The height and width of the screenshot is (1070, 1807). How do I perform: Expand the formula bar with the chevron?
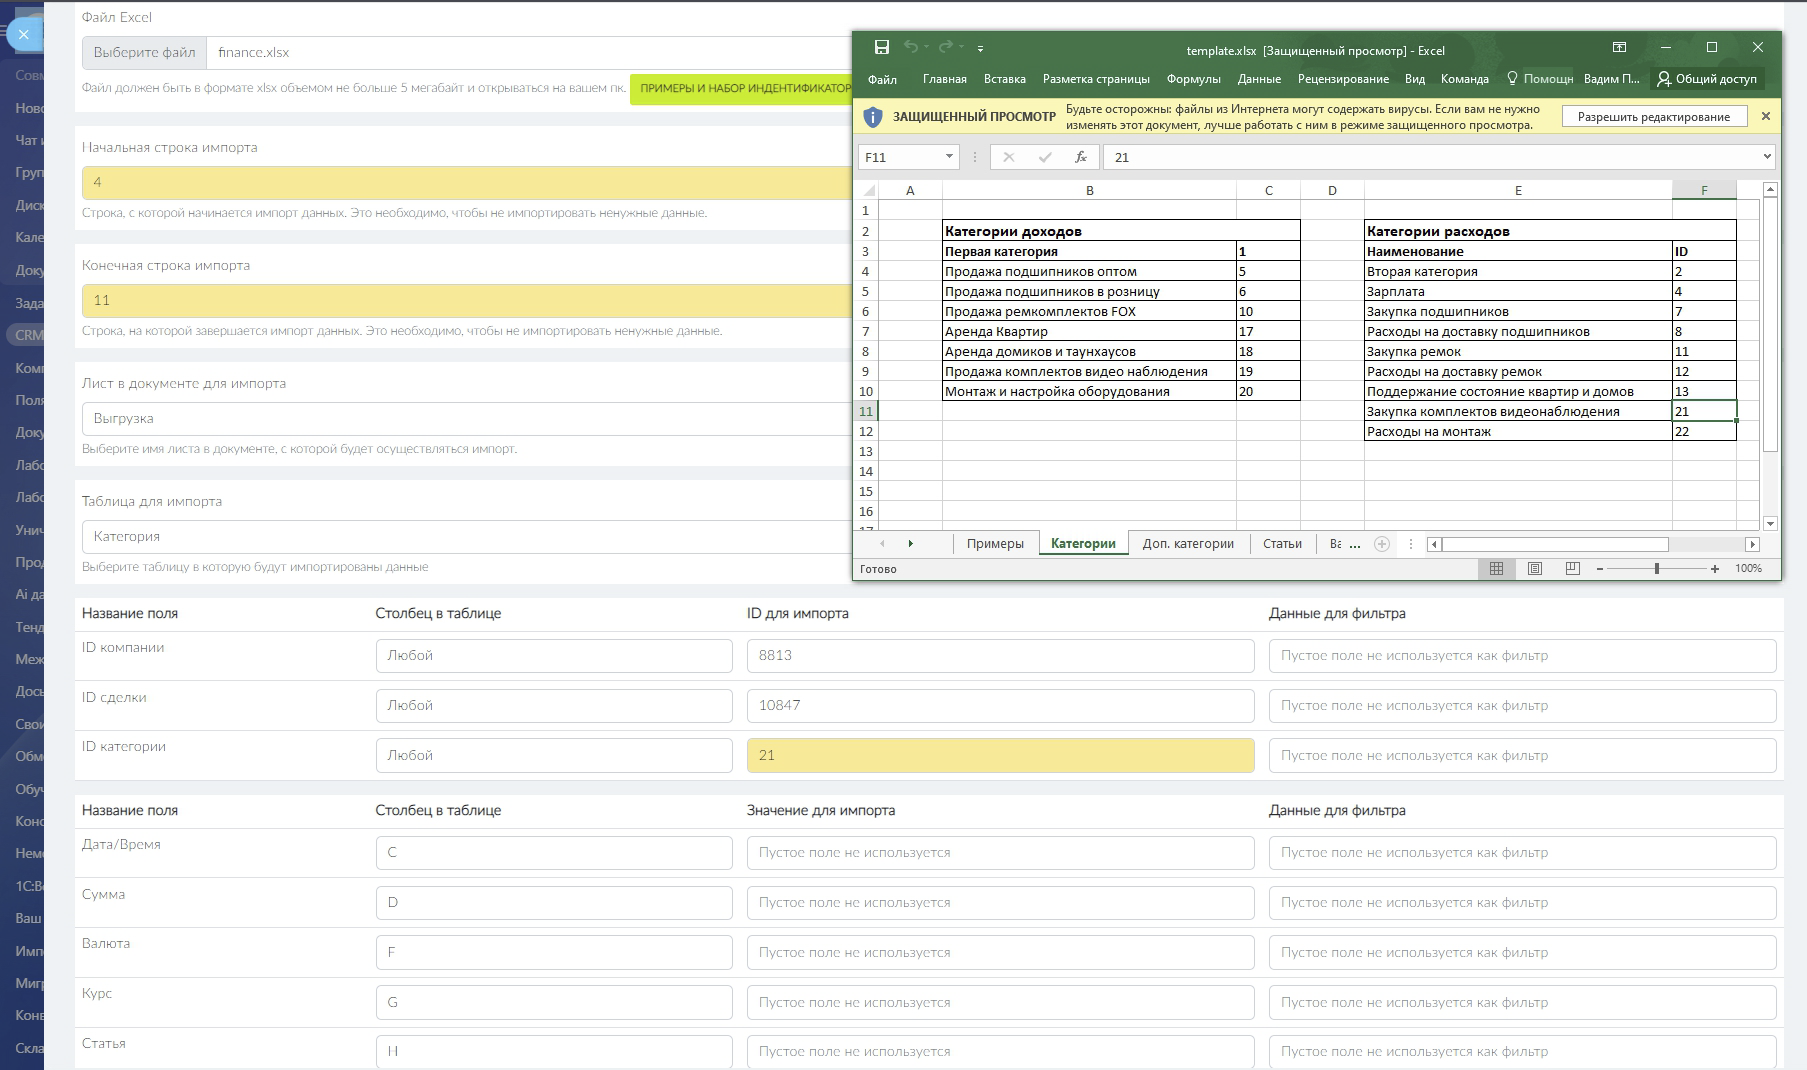click(1767, 156)
